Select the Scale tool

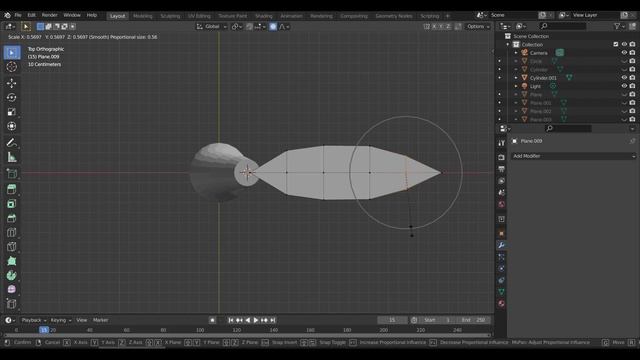[11, 112]
